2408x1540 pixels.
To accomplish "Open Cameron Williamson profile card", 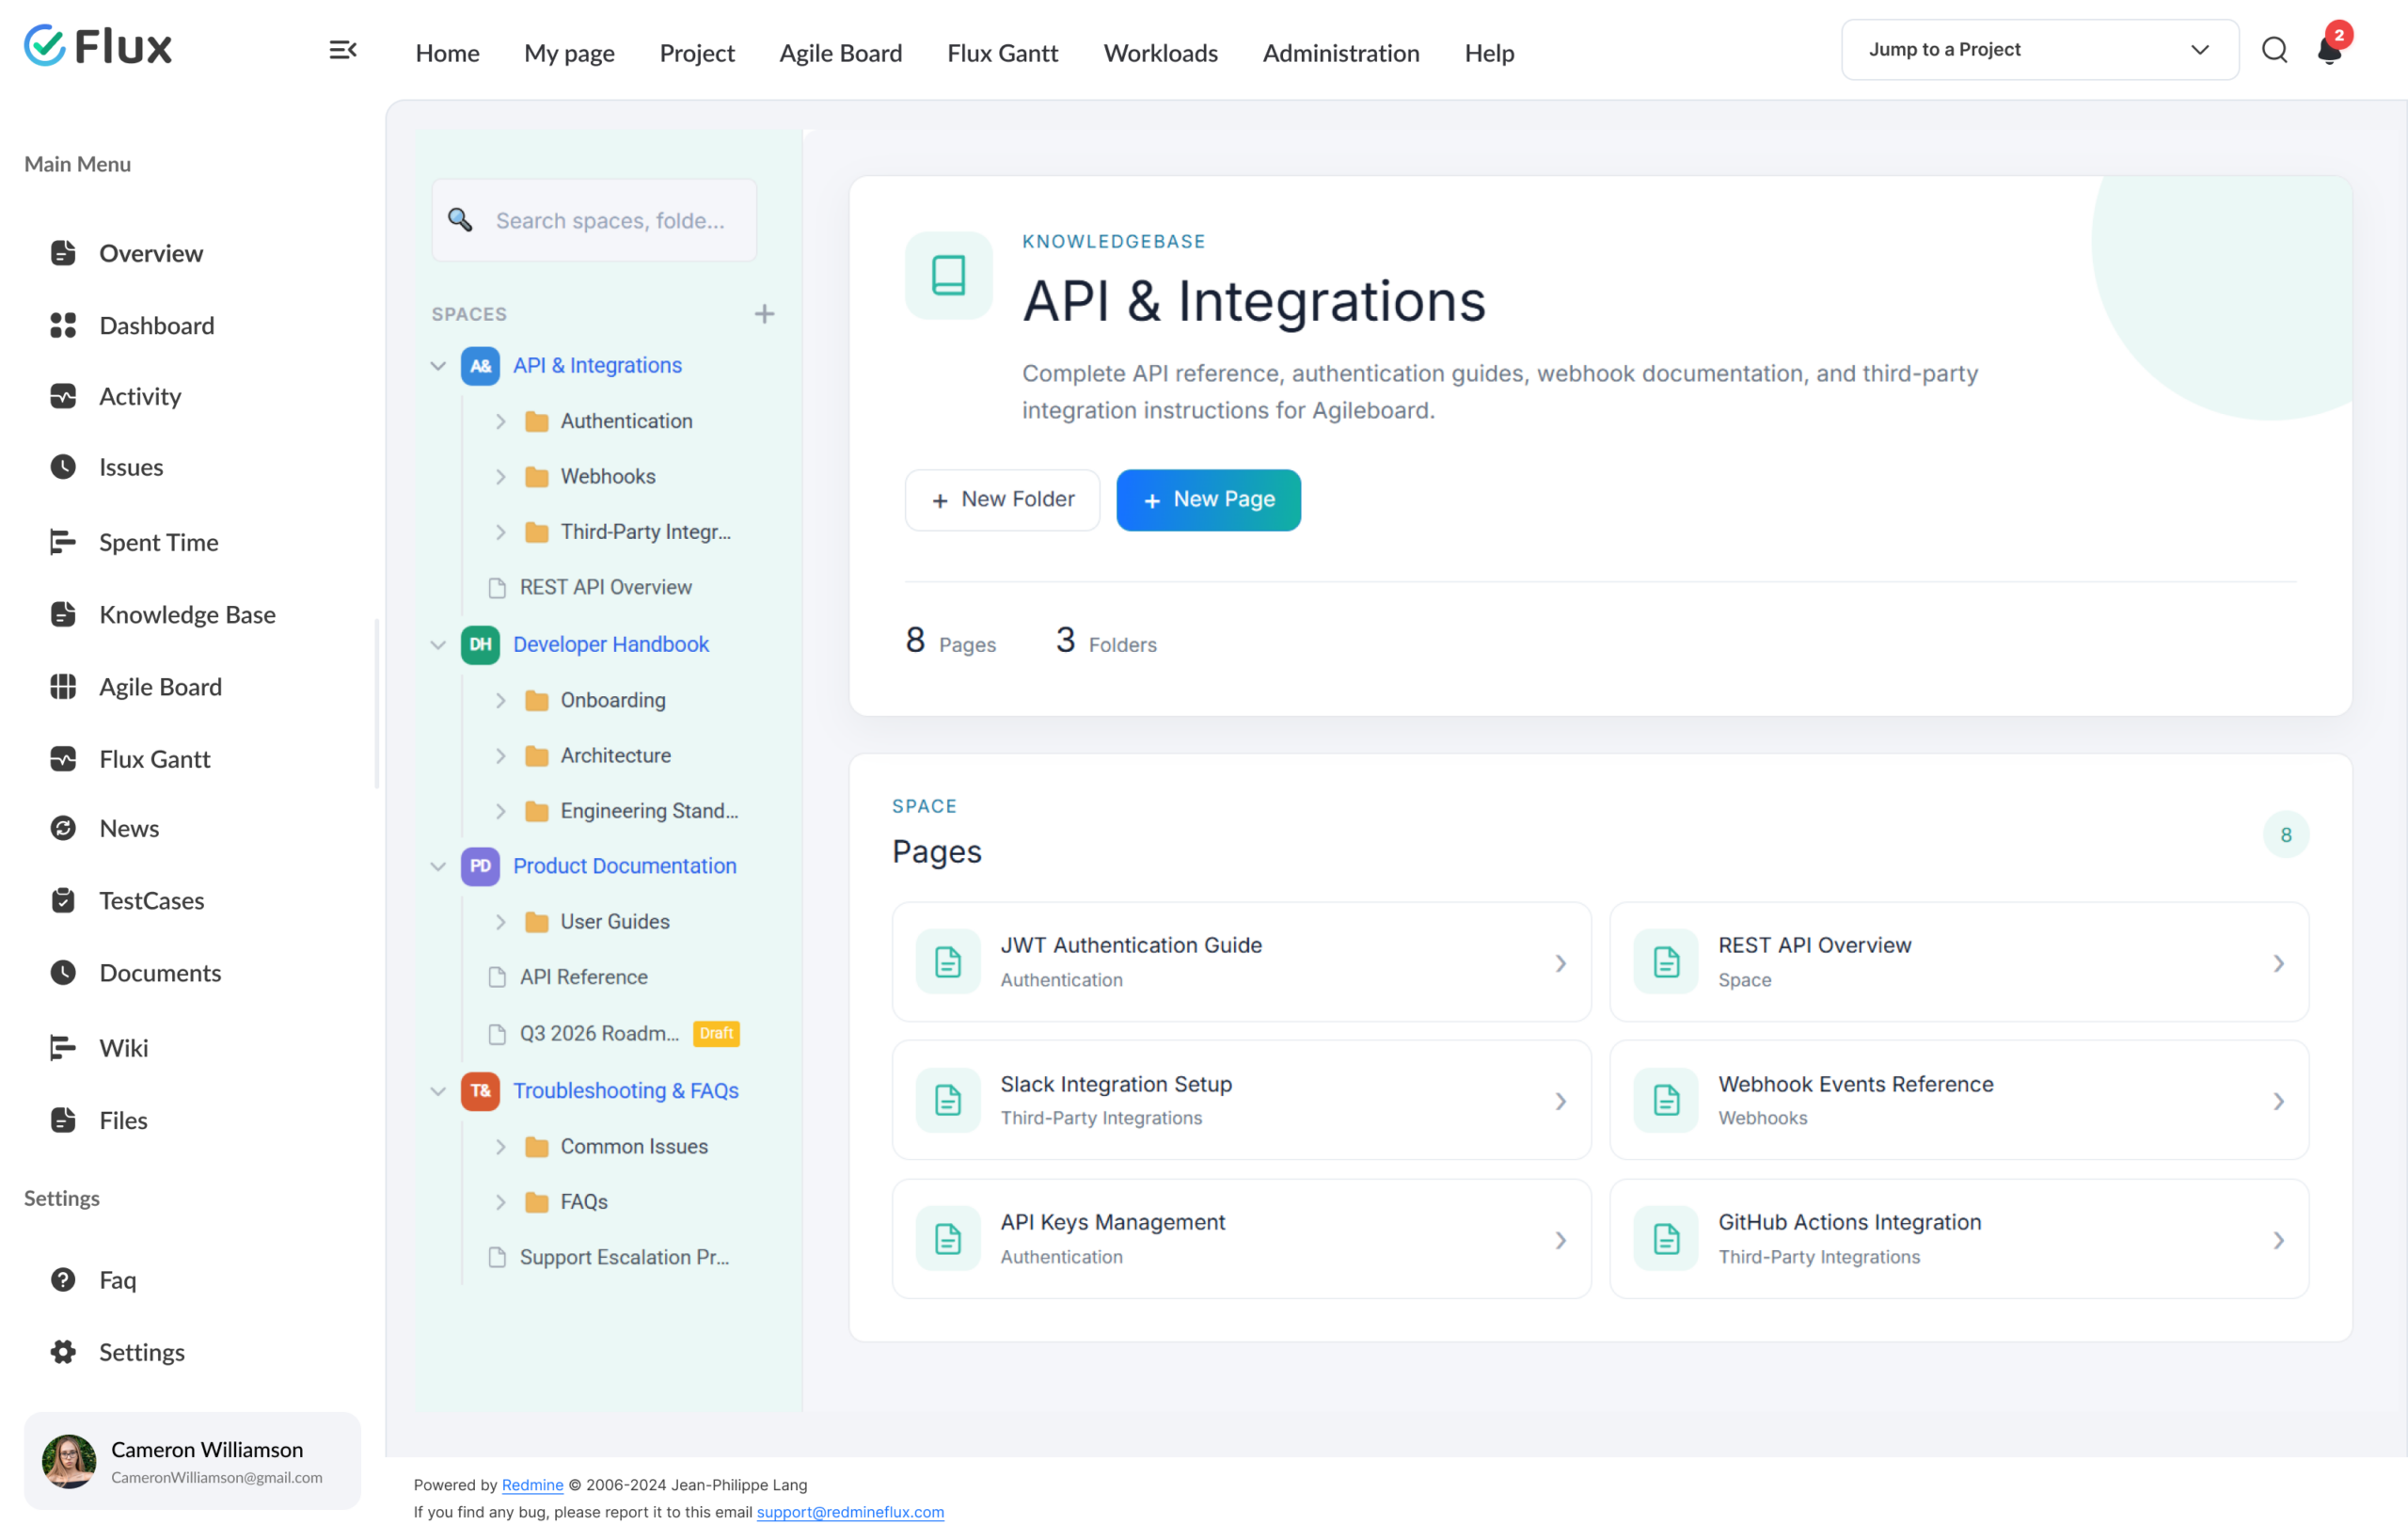I will 192,1461.
